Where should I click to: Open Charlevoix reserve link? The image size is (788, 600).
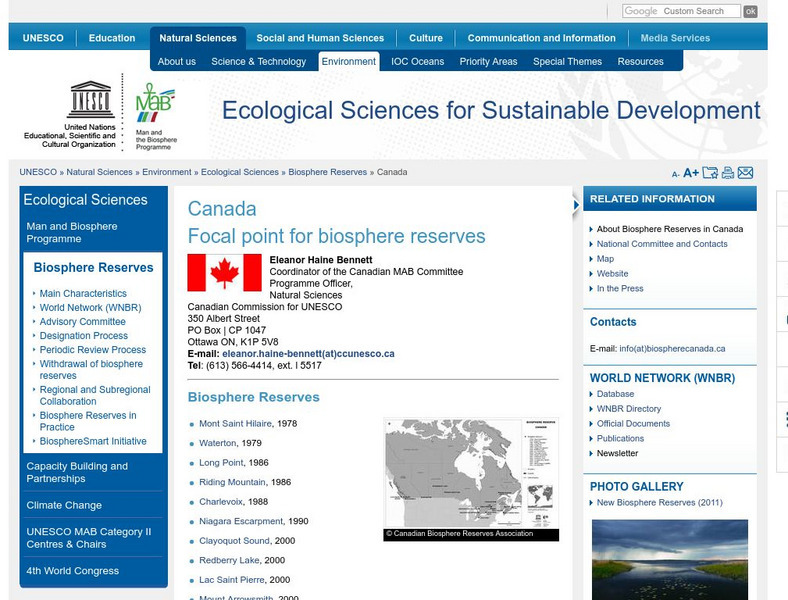[221, 502]
